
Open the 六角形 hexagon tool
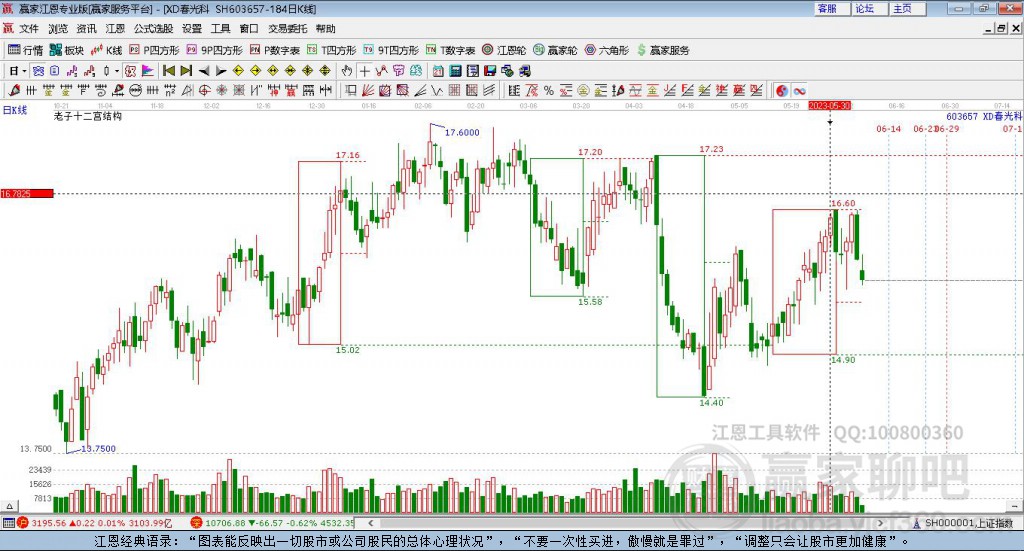607,50
